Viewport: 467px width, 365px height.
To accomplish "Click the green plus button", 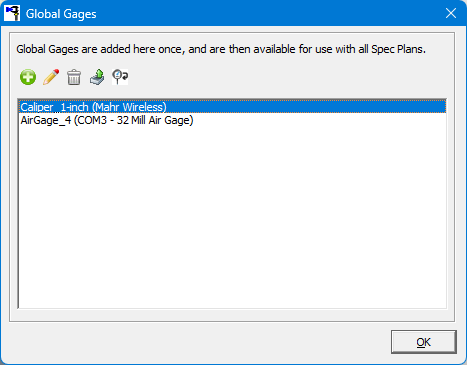I will (28, 77).
